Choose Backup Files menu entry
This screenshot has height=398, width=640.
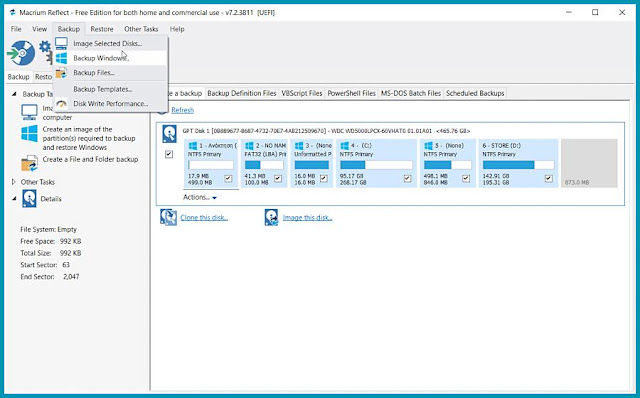pos(111,73)
